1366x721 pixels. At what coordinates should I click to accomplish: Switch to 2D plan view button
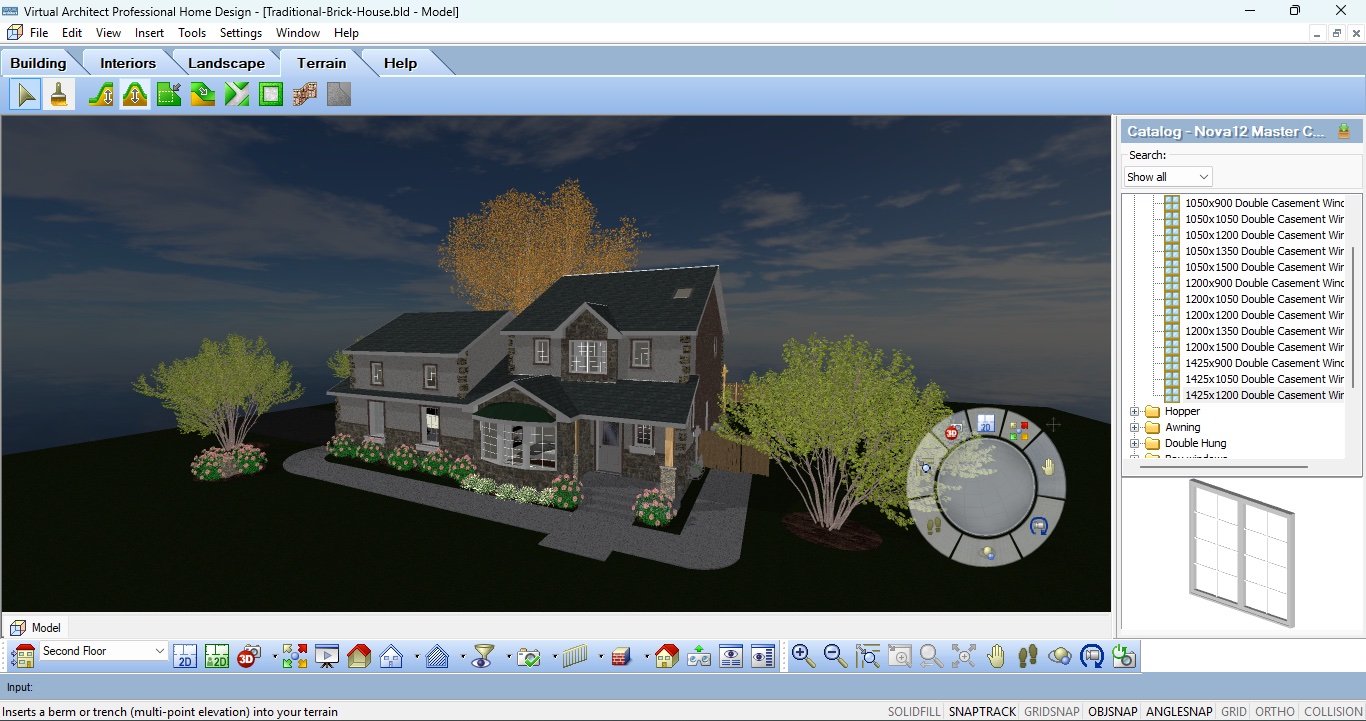(185, 656)
